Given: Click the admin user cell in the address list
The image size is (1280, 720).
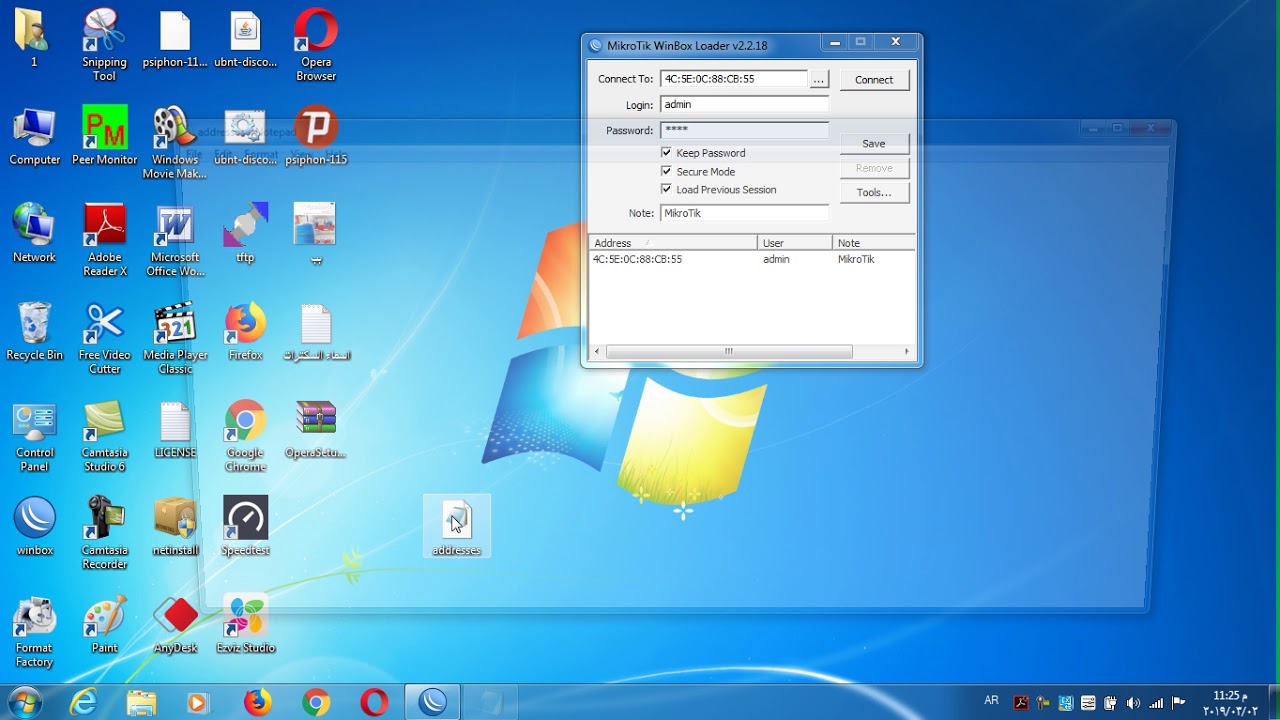Looking at the screenshot, I should (776, 259).
